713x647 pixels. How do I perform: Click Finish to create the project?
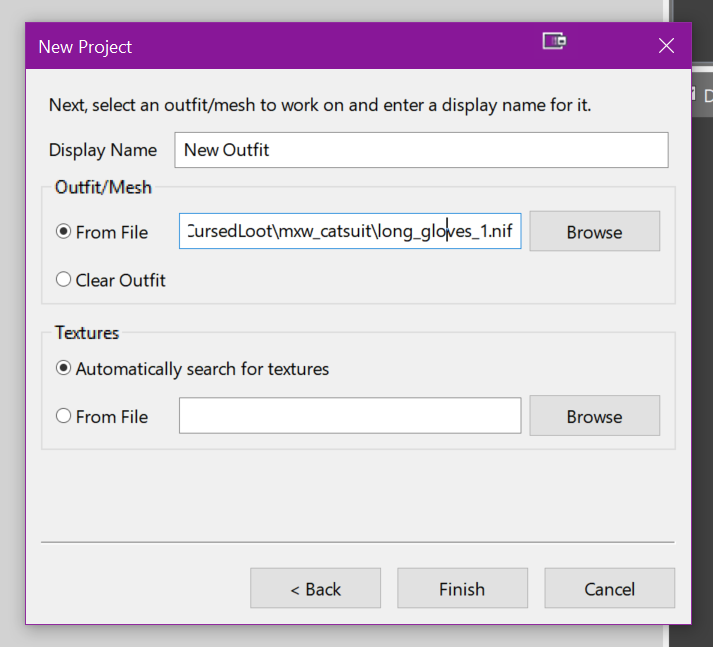(x=462, y=588)
